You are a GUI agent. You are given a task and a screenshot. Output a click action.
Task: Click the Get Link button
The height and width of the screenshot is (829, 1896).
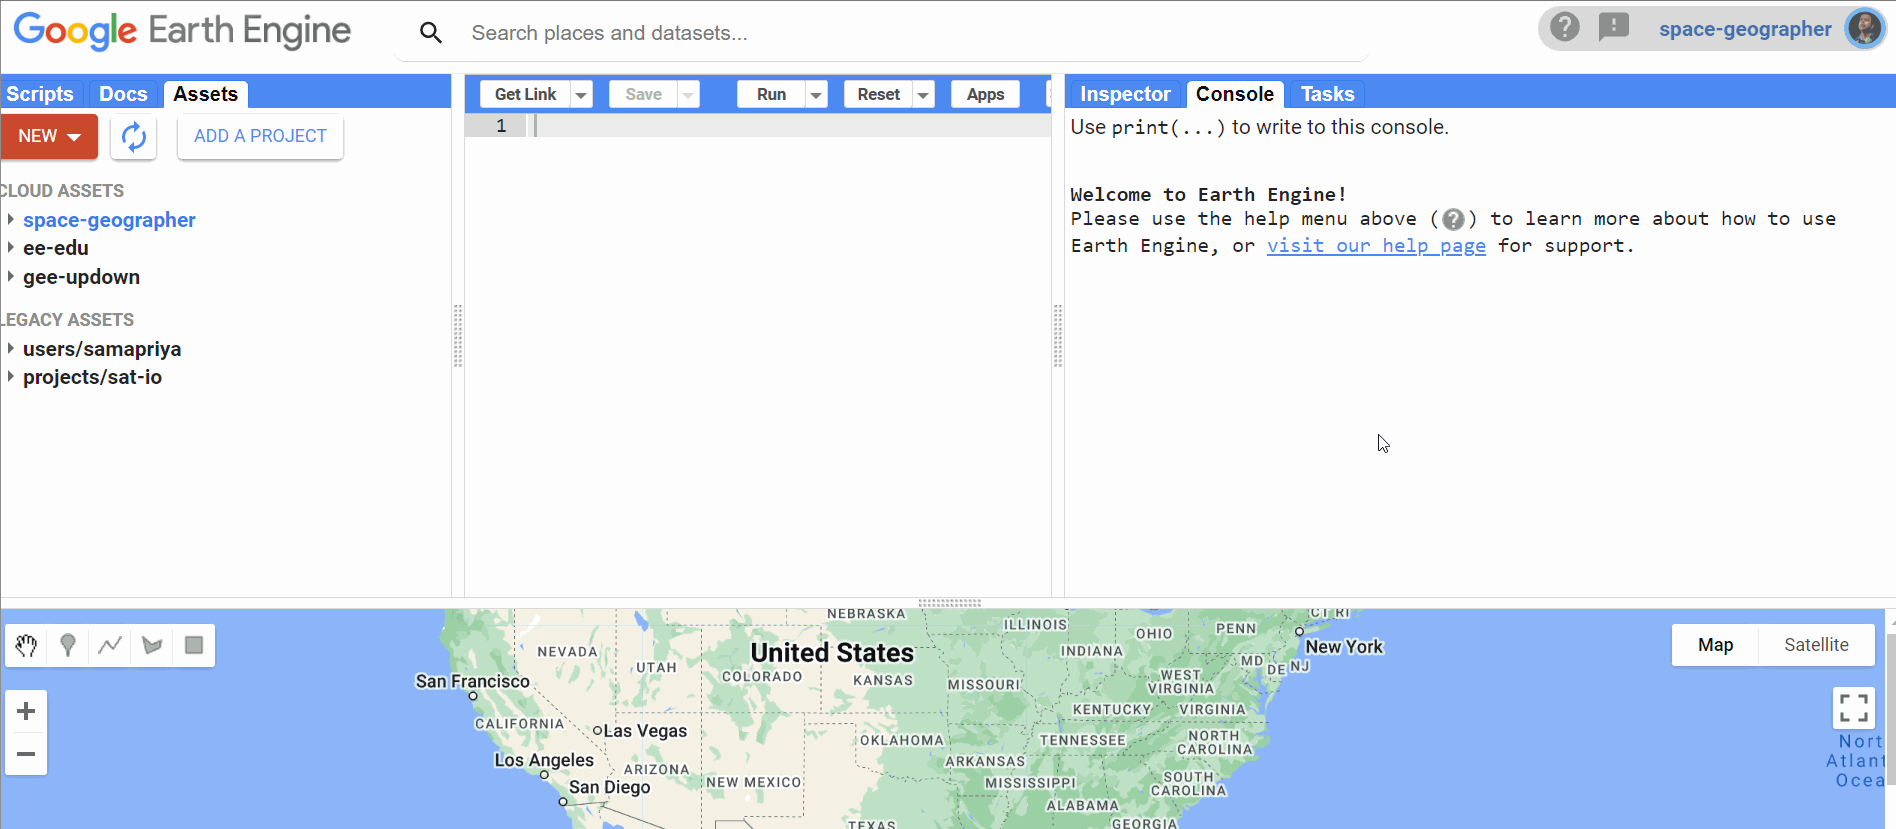(525, 94)
